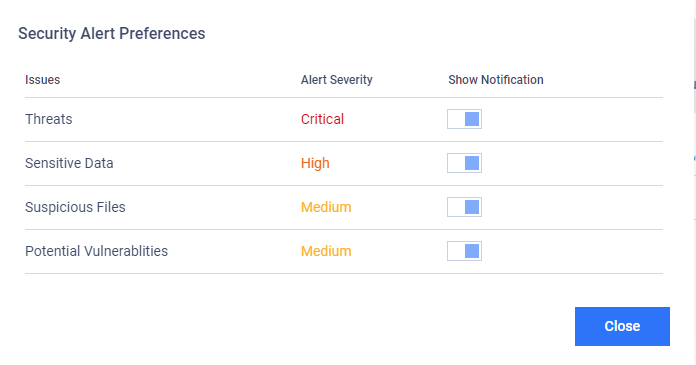696x365 pixels.
Task: Click white off-side of Sensitive Data switch
Action: click(x=456, y=163)
